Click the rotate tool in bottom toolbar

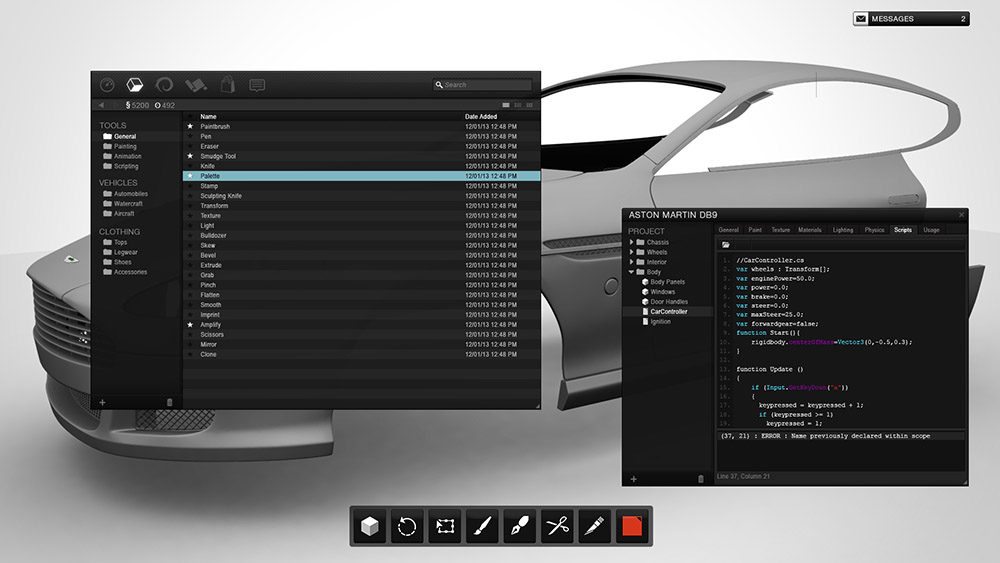(x=406, y=525)
